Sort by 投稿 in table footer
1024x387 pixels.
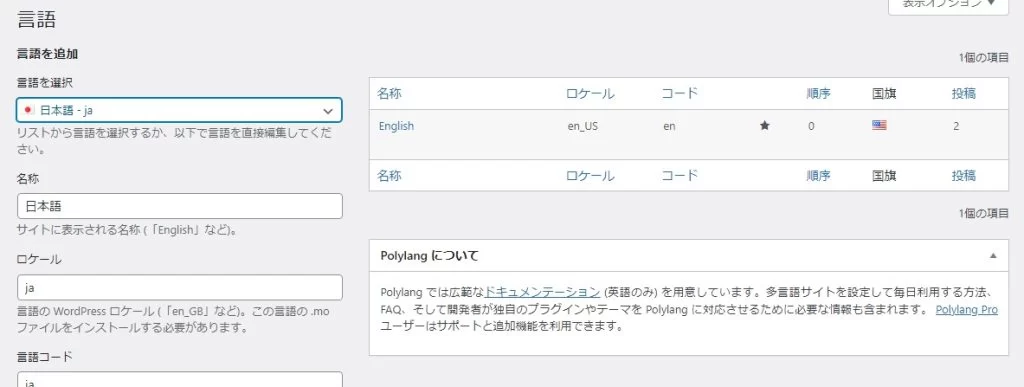click(x=964, y=176)
